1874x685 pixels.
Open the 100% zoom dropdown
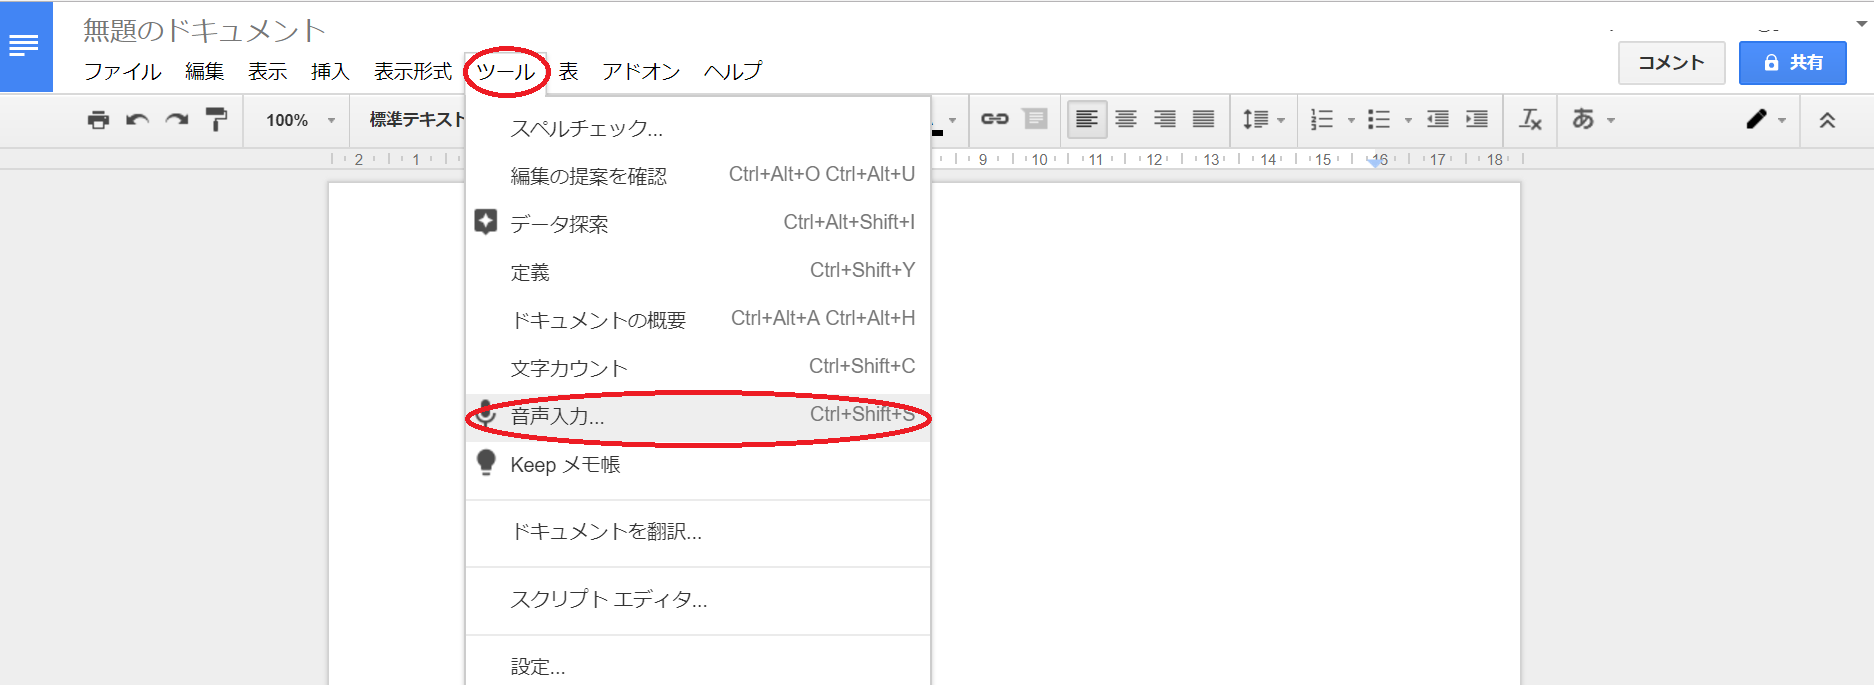[299, 120]
